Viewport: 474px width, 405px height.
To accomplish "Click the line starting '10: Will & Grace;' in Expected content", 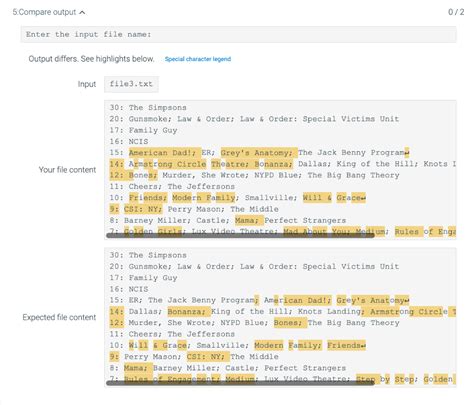I will pyautogui.click(x=238, y=346).
